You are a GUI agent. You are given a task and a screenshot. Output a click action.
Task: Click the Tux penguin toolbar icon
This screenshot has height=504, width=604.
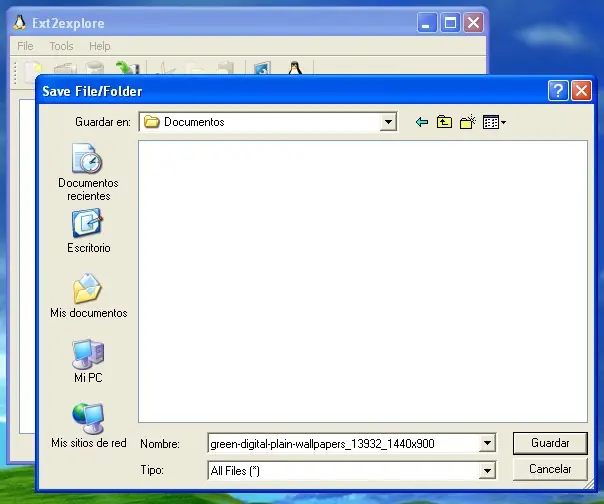coord(294,69)
